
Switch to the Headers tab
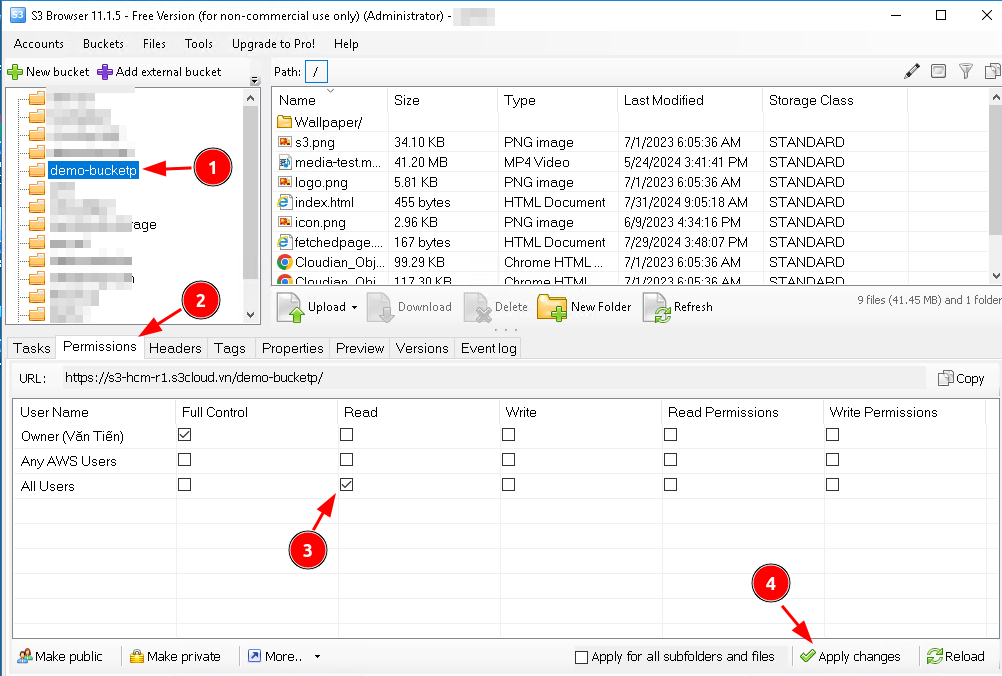point(176,348)
